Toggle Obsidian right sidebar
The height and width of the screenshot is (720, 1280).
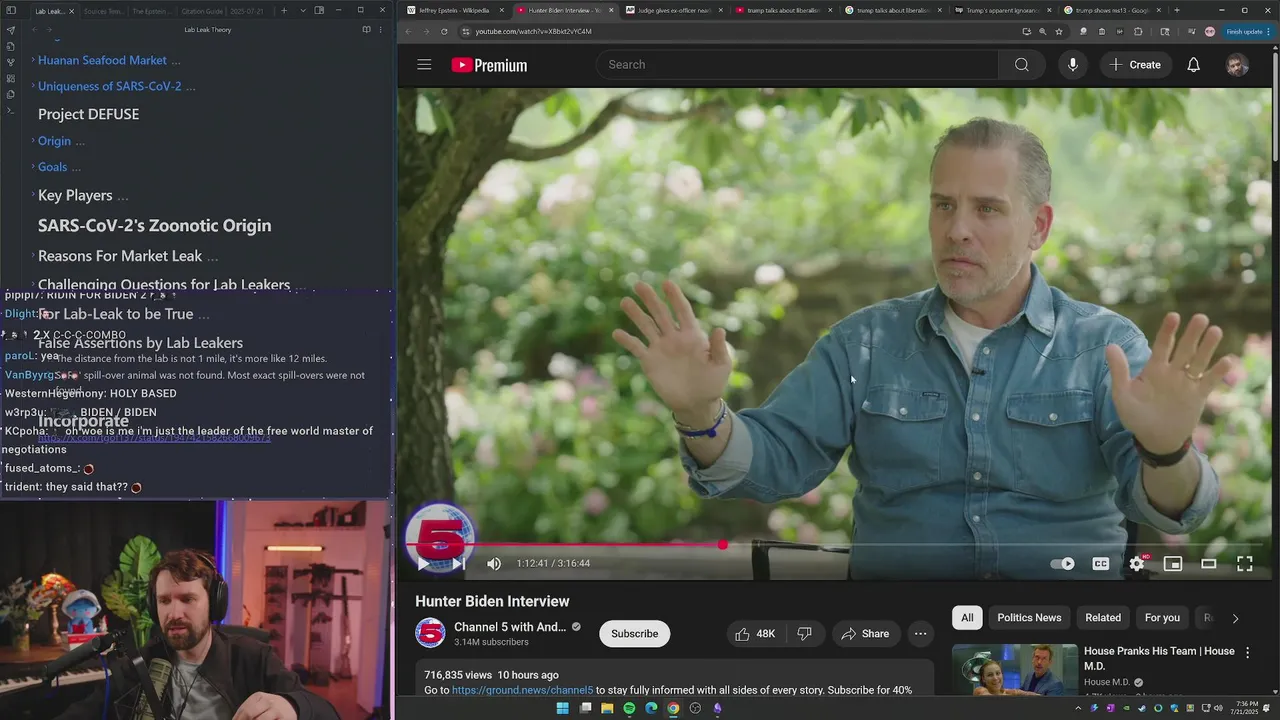(x=319, y=11)
